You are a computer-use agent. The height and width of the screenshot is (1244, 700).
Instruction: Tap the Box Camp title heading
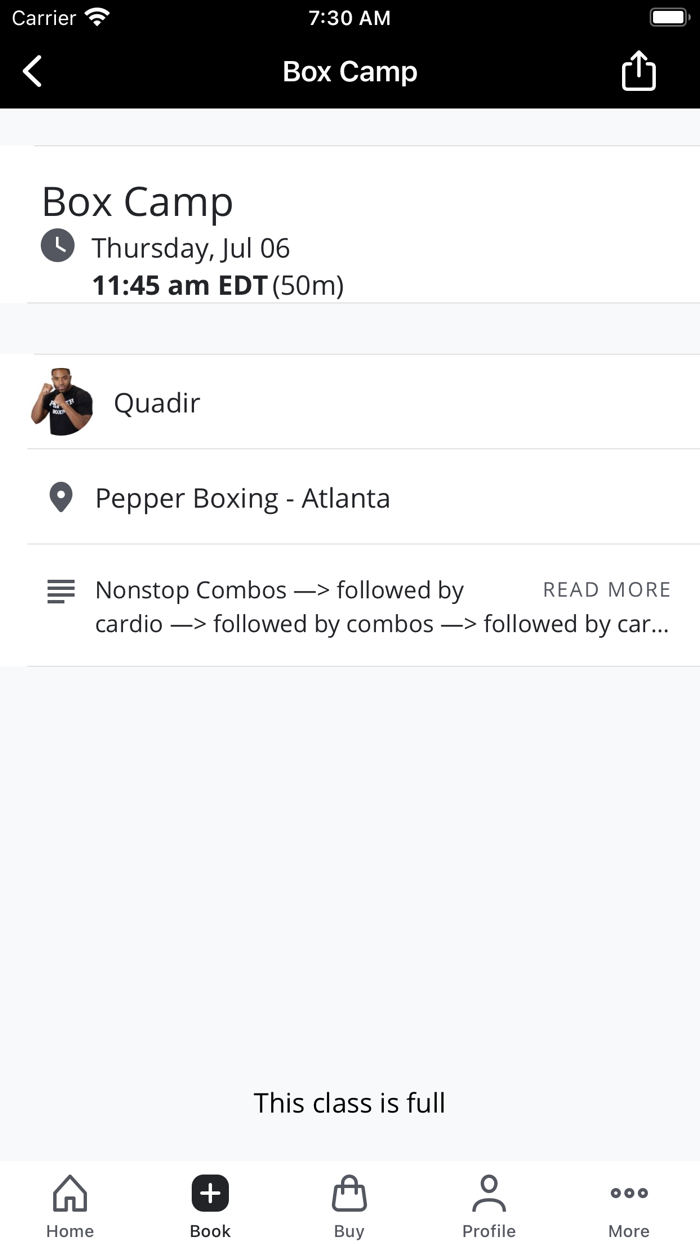pyautogui.click(x=136, y=202)
